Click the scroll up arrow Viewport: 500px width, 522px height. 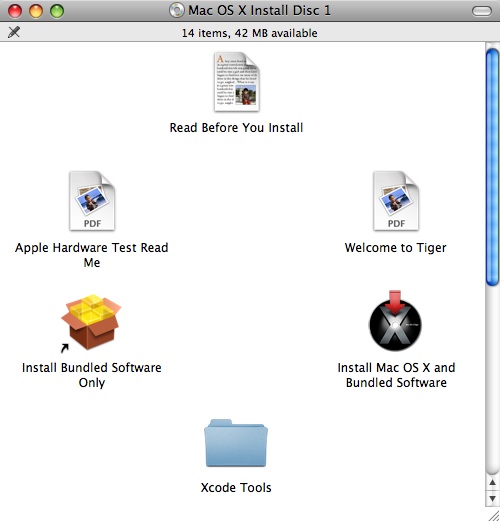[x=492, y=483]
